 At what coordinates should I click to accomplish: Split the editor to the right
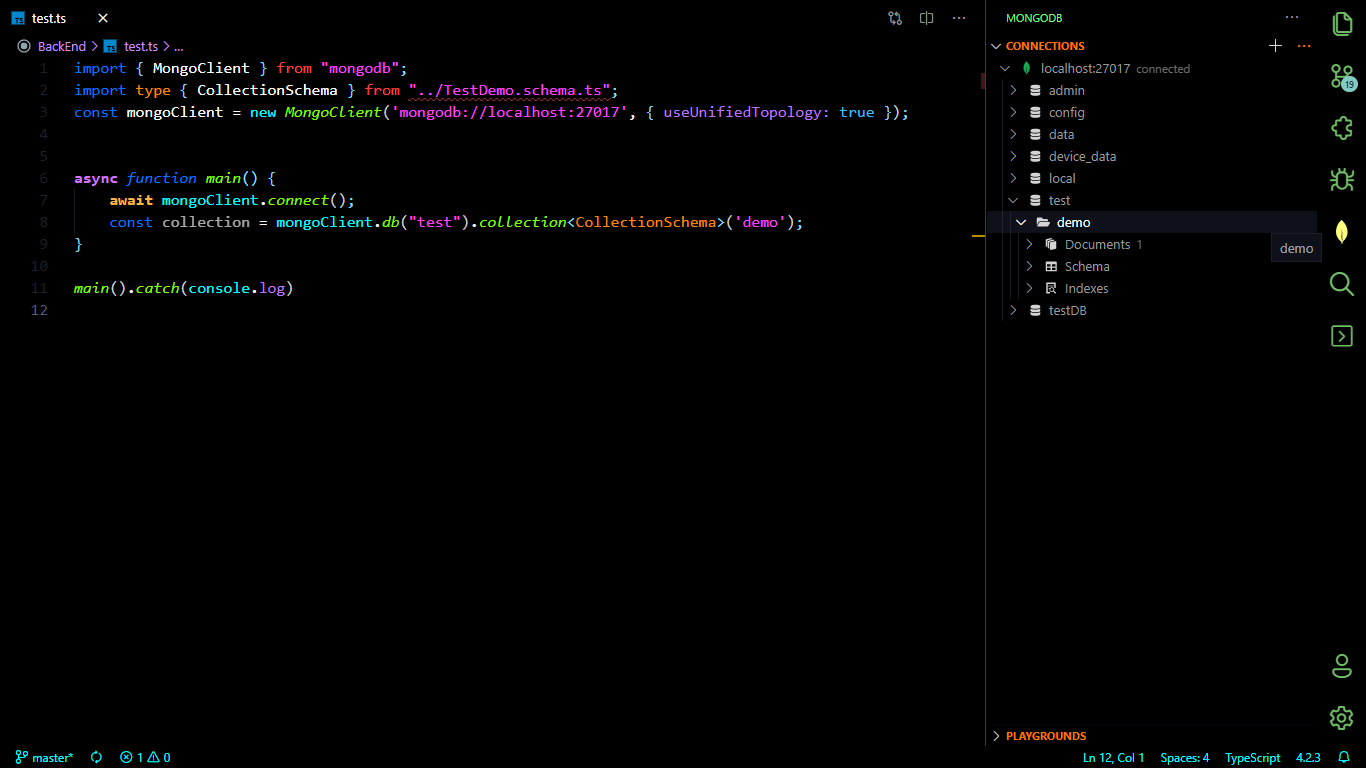tap(927, 18)
